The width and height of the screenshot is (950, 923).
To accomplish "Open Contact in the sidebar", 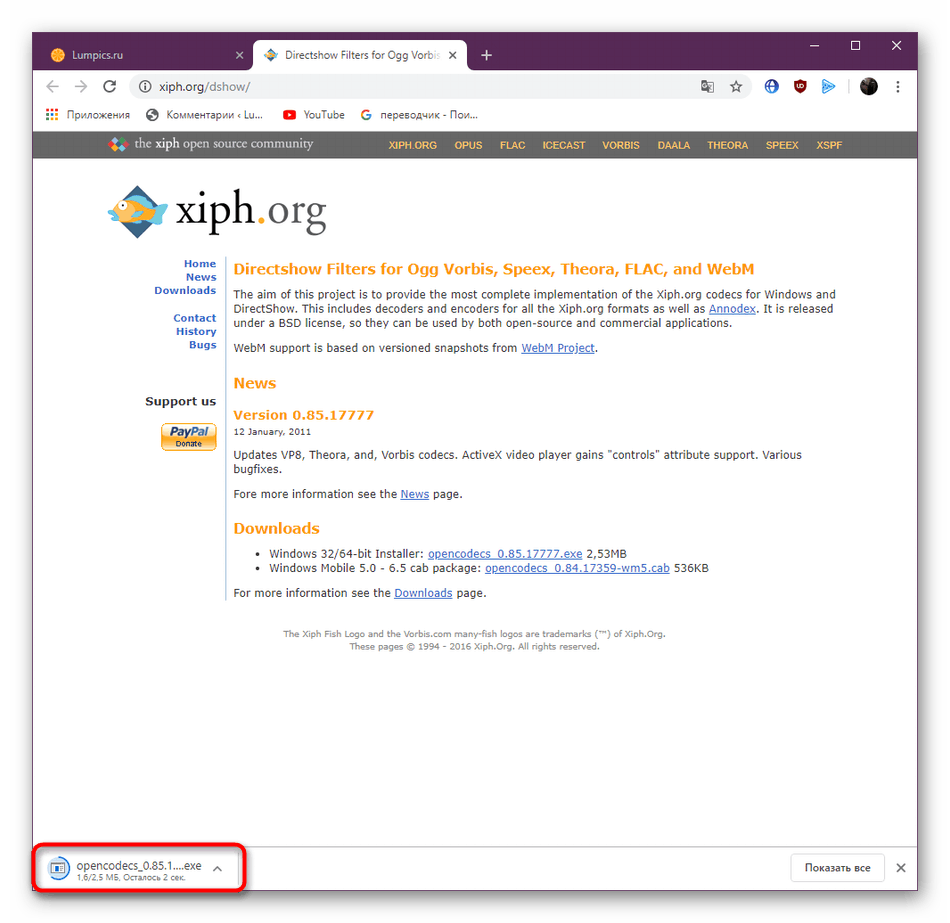I will [194, 318].
